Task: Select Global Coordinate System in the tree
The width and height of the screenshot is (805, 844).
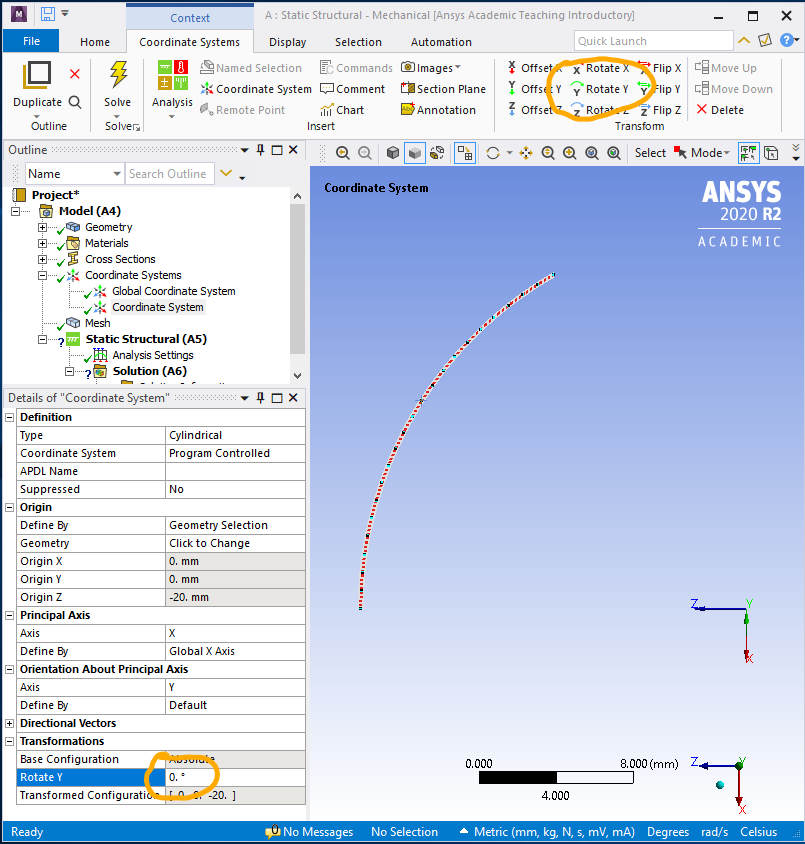Action: click(173, 291)
